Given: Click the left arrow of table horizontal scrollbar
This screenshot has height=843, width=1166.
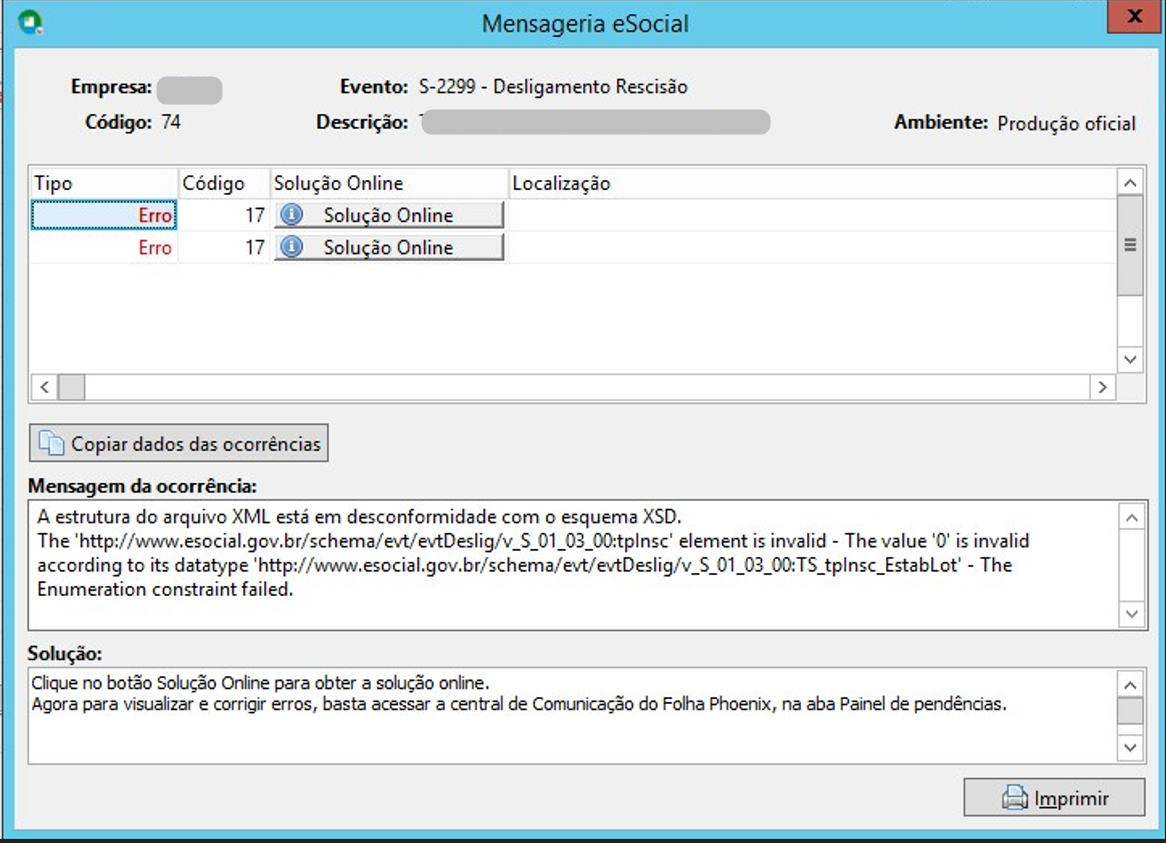Looking at the screenshot, I should coord(45,387).
